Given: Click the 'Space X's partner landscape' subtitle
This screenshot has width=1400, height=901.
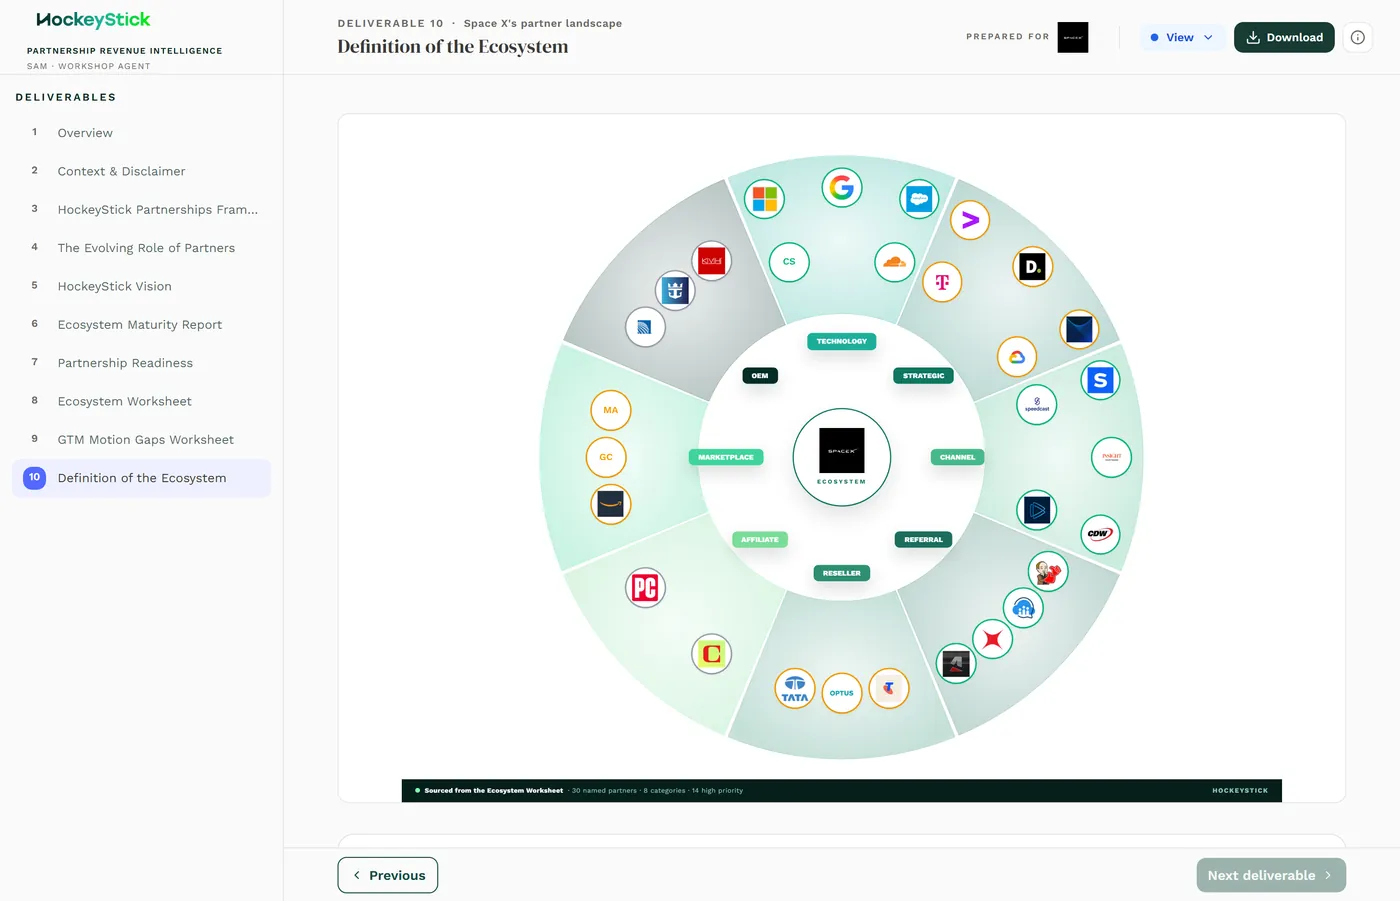Looking at the screenshot, I should pos(542,23).
